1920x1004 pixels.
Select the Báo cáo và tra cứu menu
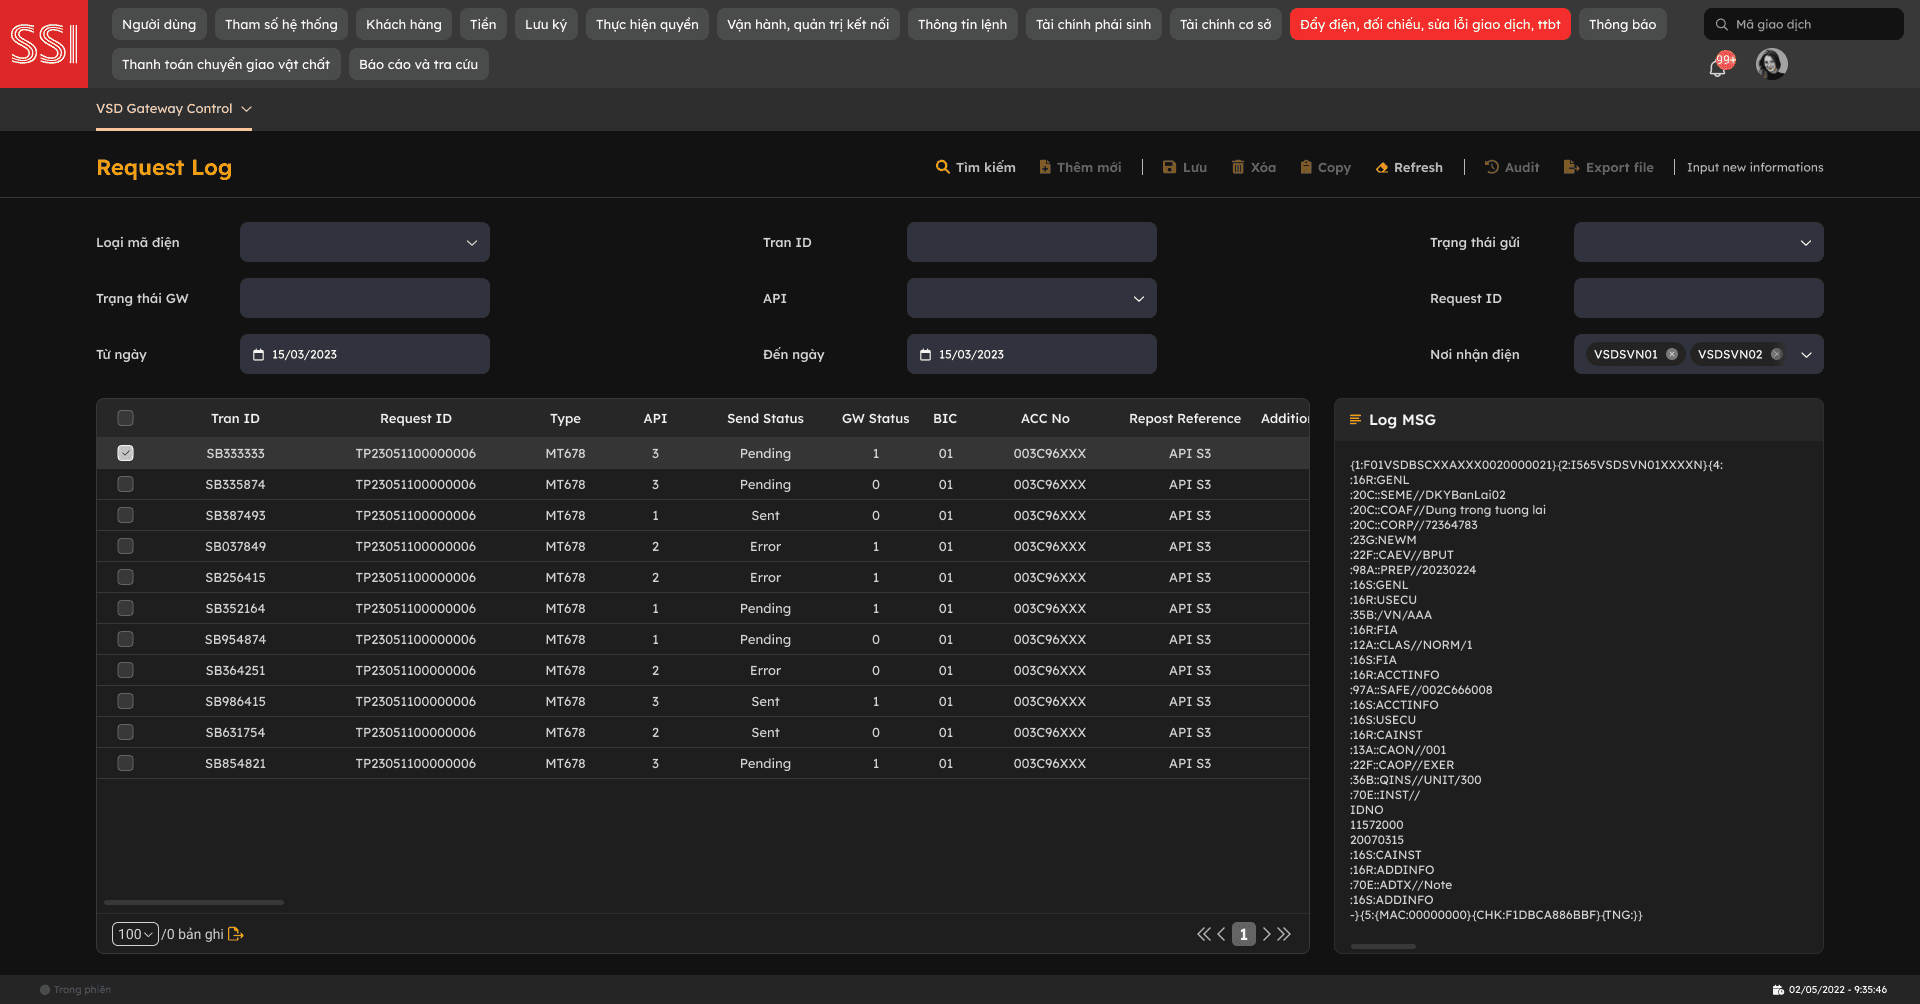(x=418, y=64)
